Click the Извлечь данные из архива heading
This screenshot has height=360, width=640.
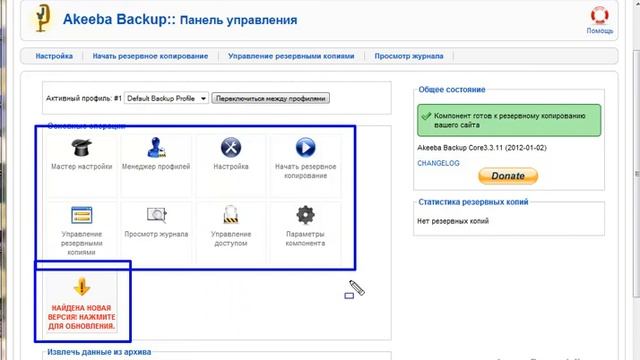(99, 352)
